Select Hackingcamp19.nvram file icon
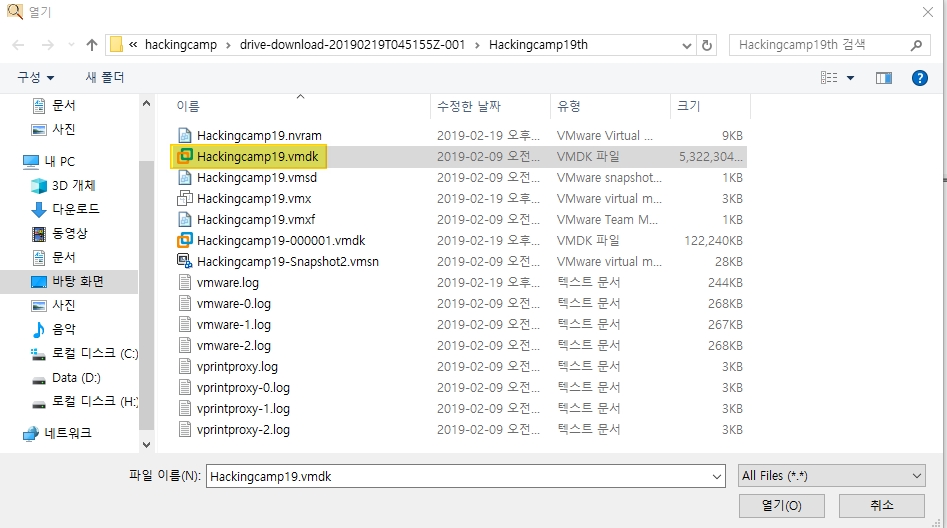Screen dimensions: 947x528 click(x=184, y=135)
